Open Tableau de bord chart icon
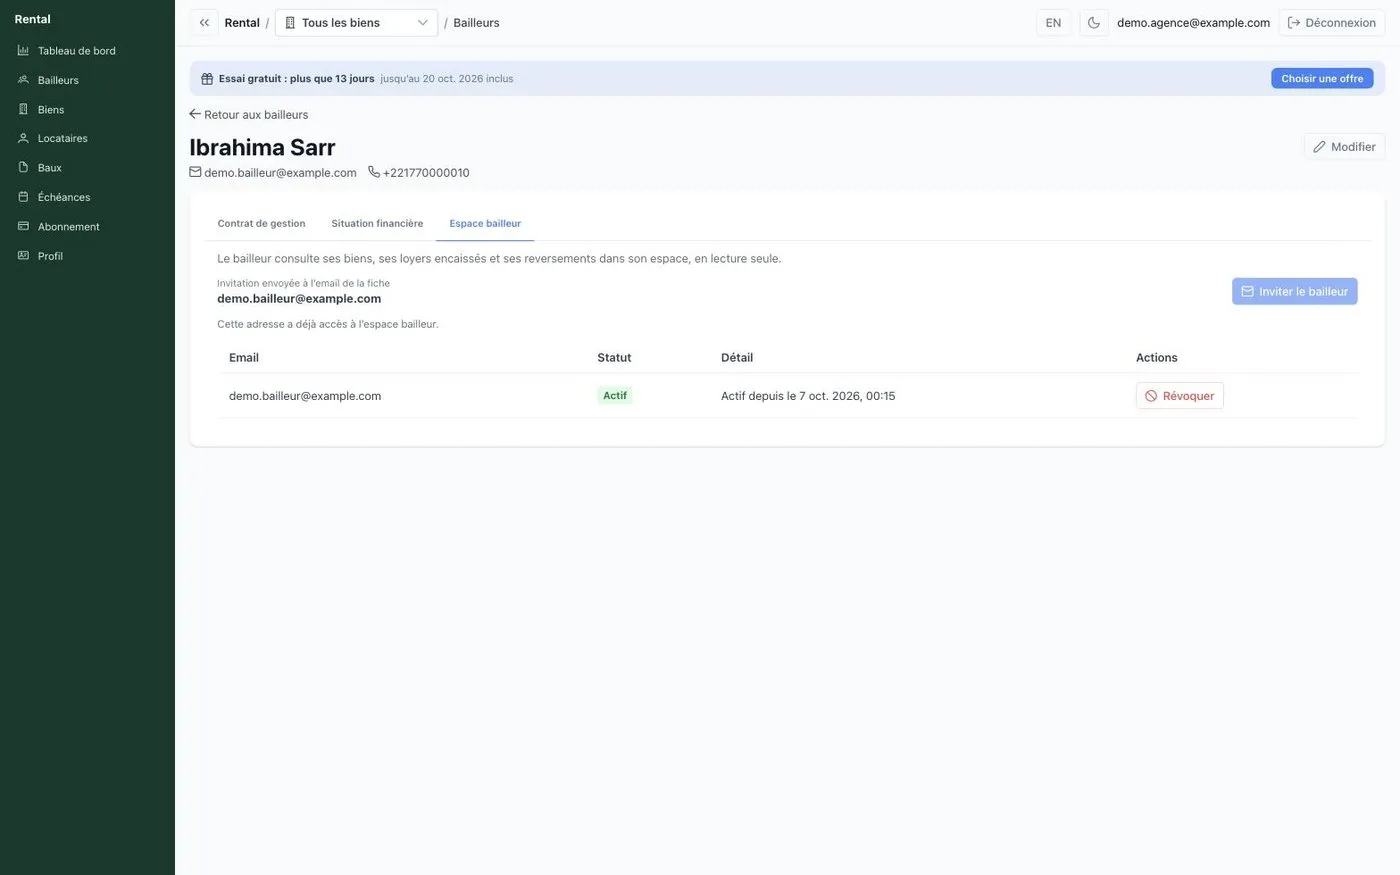Image resolution: width=1400 pixels, height=875 pixels. (x=23, y=50)
